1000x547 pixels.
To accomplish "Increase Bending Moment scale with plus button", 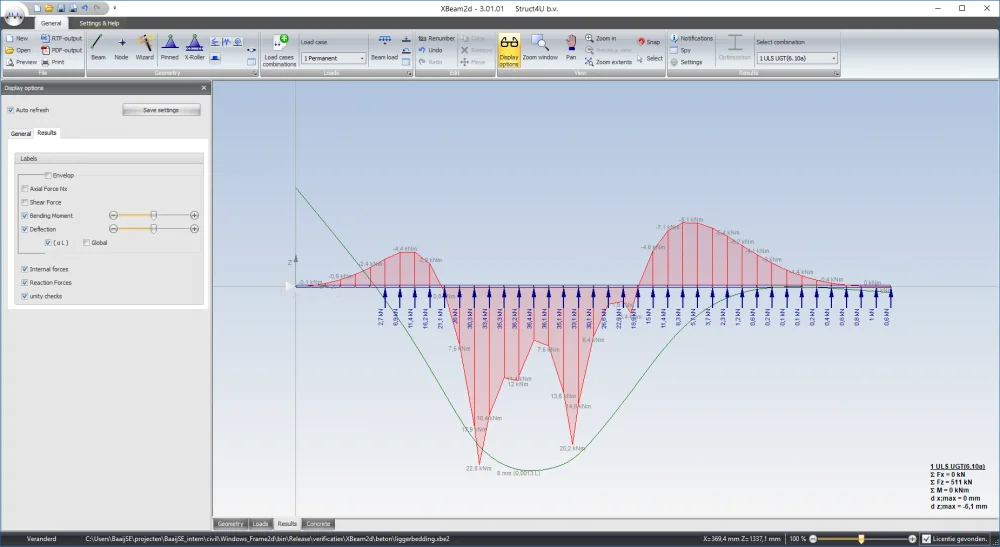I will 194,215.
